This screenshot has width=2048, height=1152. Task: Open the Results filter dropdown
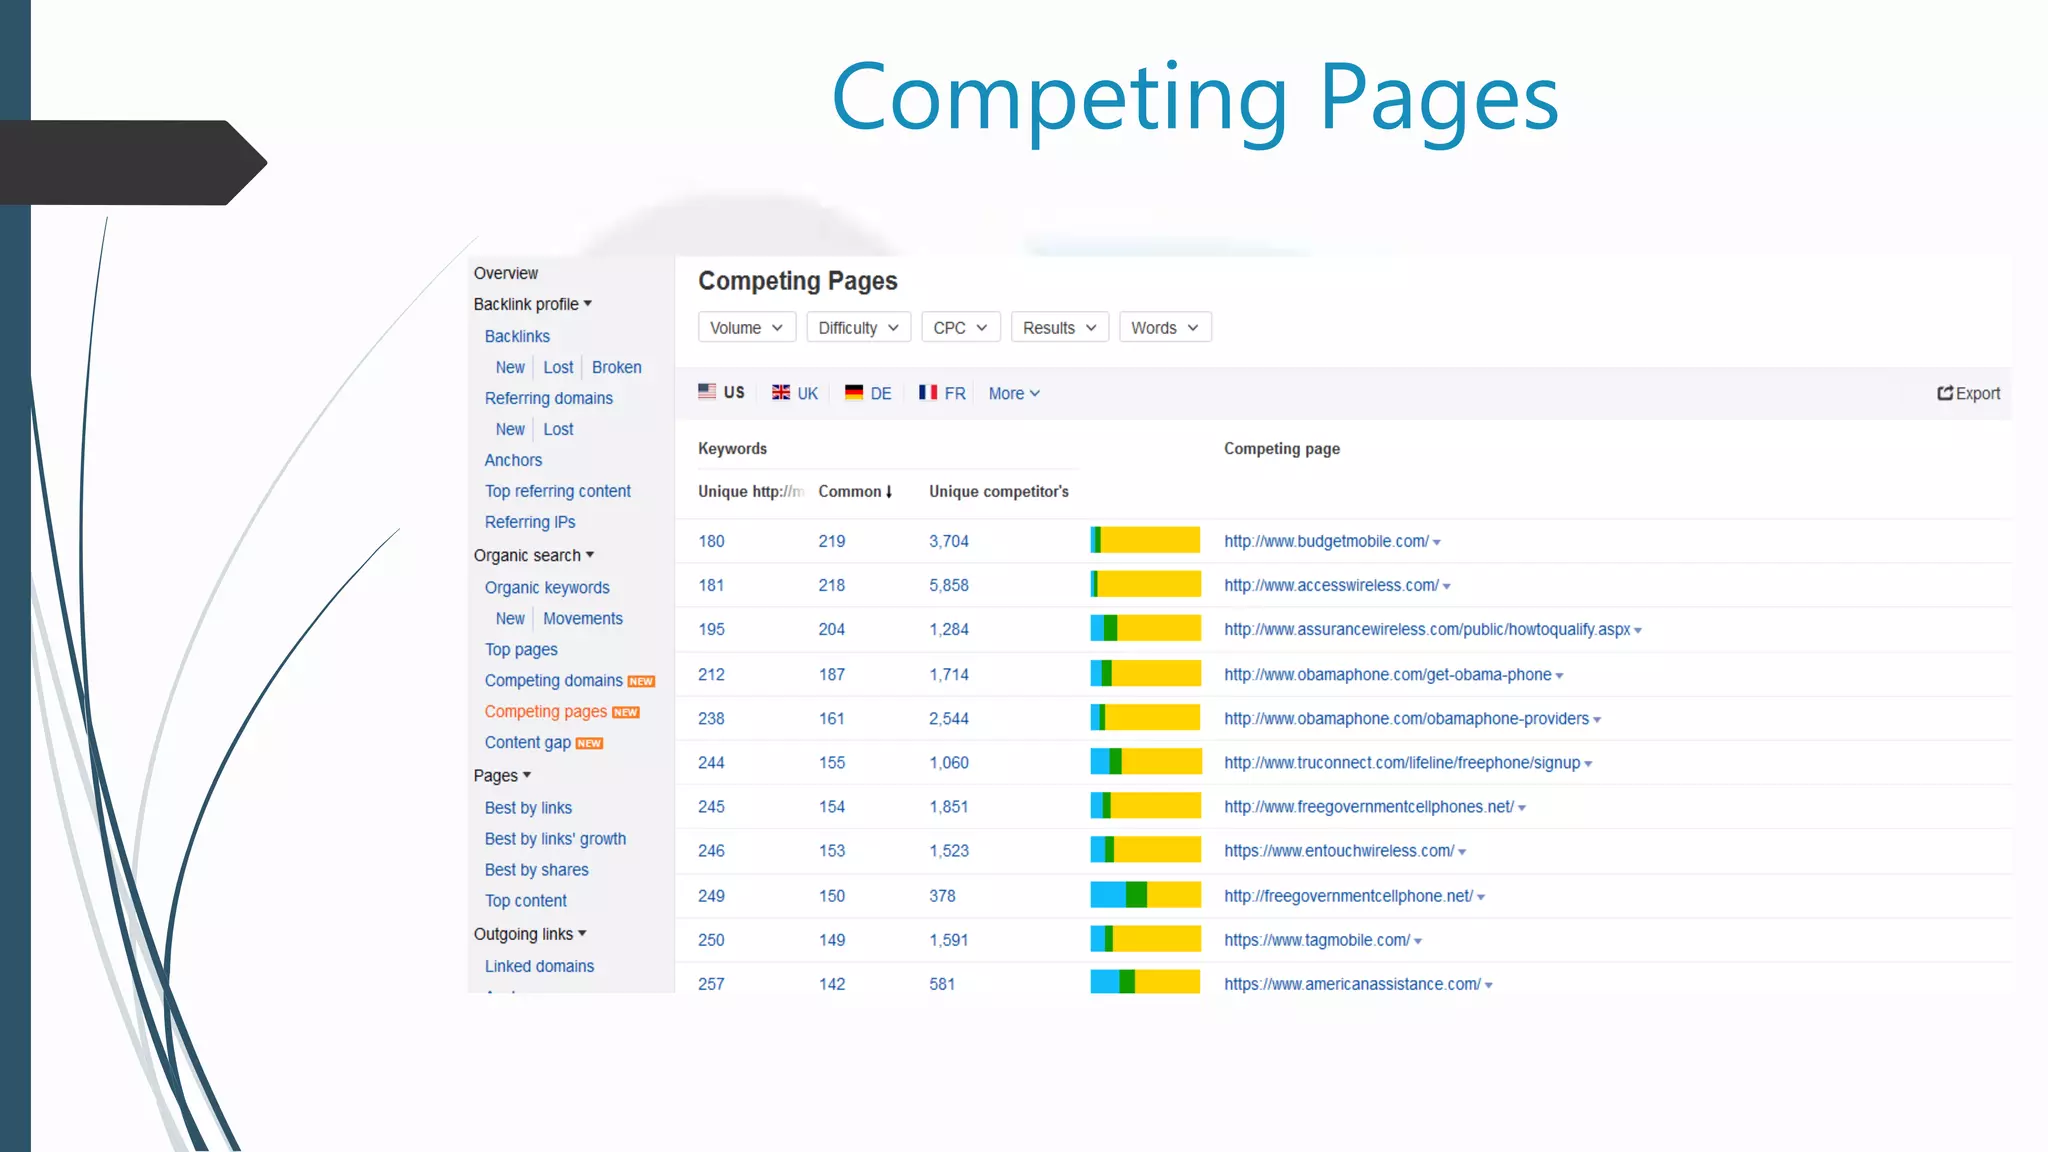coord(1060,328)
